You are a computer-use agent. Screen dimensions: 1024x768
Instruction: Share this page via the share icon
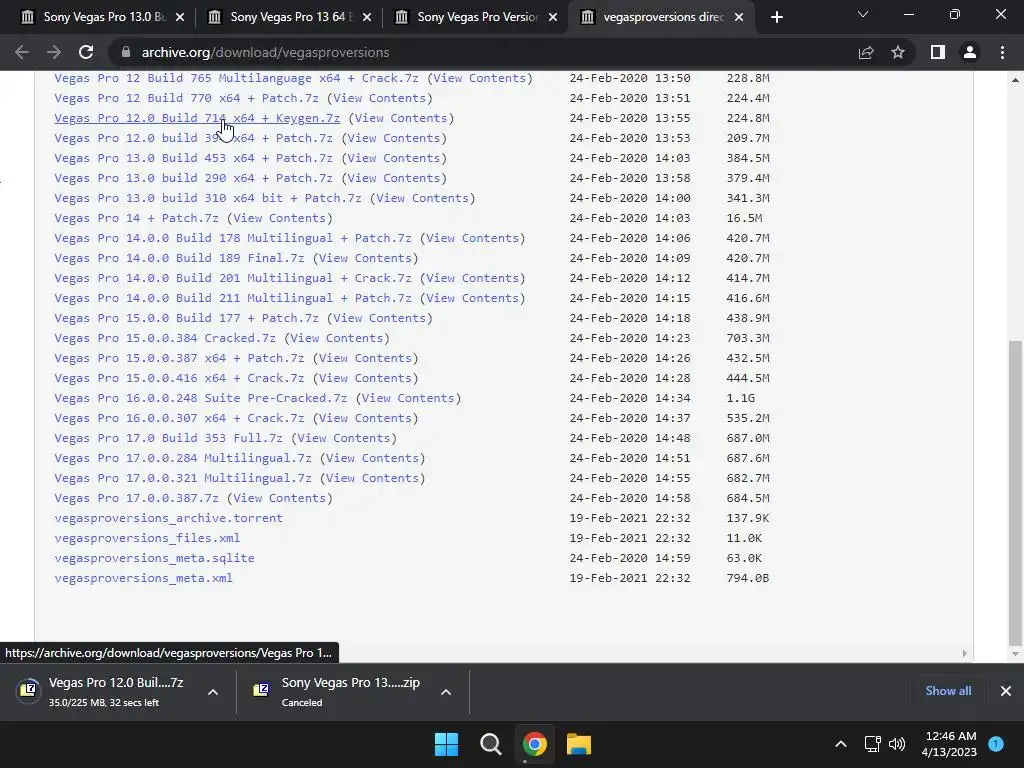[x=866, y=52]
